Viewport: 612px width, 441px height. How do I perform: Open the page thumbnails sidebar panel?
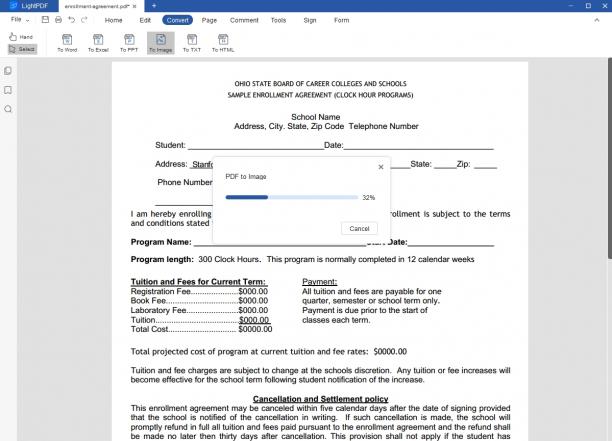(x=8, y=71)
